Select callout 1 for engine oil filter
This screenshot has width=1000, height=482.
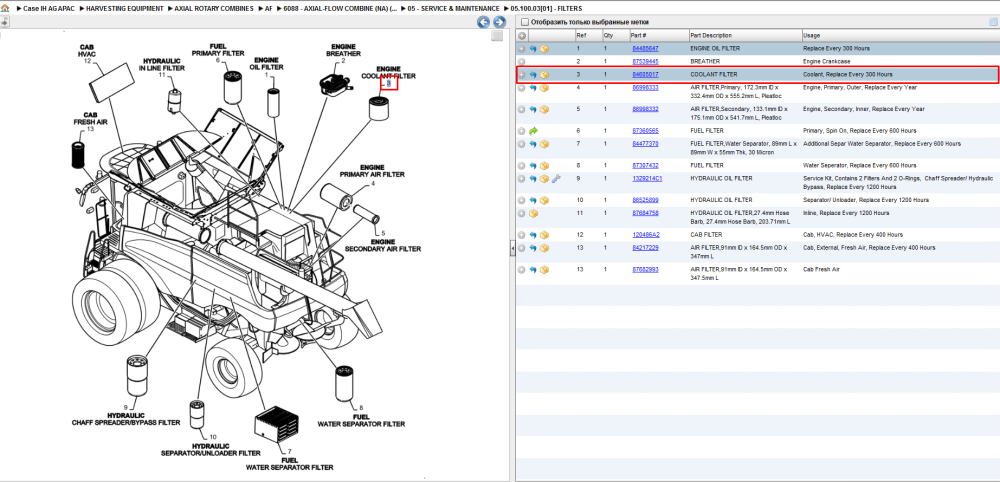tap(267, 76)
